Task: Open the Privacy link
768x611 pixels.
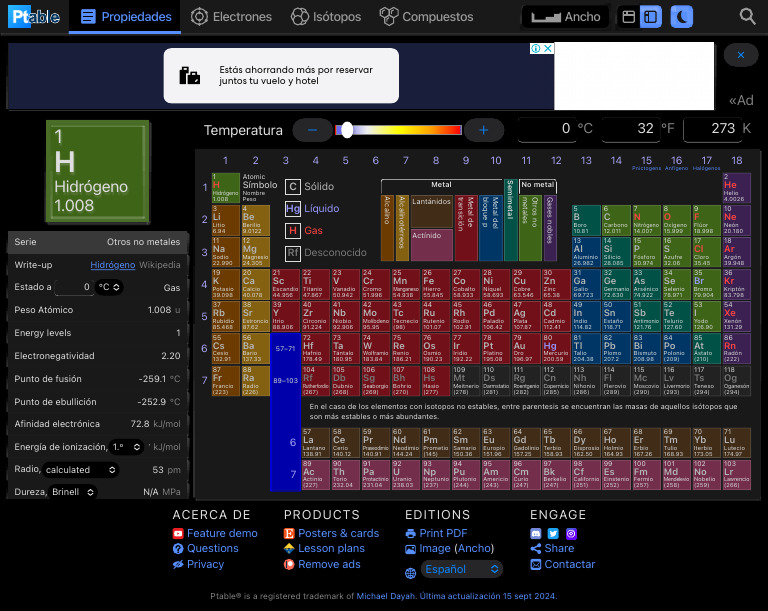Action: click(198, 564)
